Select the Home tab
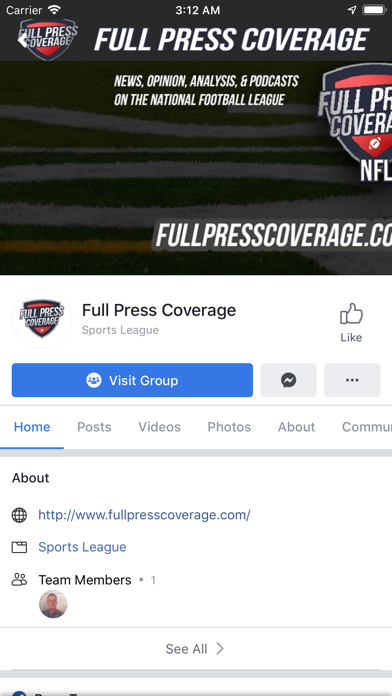The height and width of the screenshot is (696, 392). (32, 427)
